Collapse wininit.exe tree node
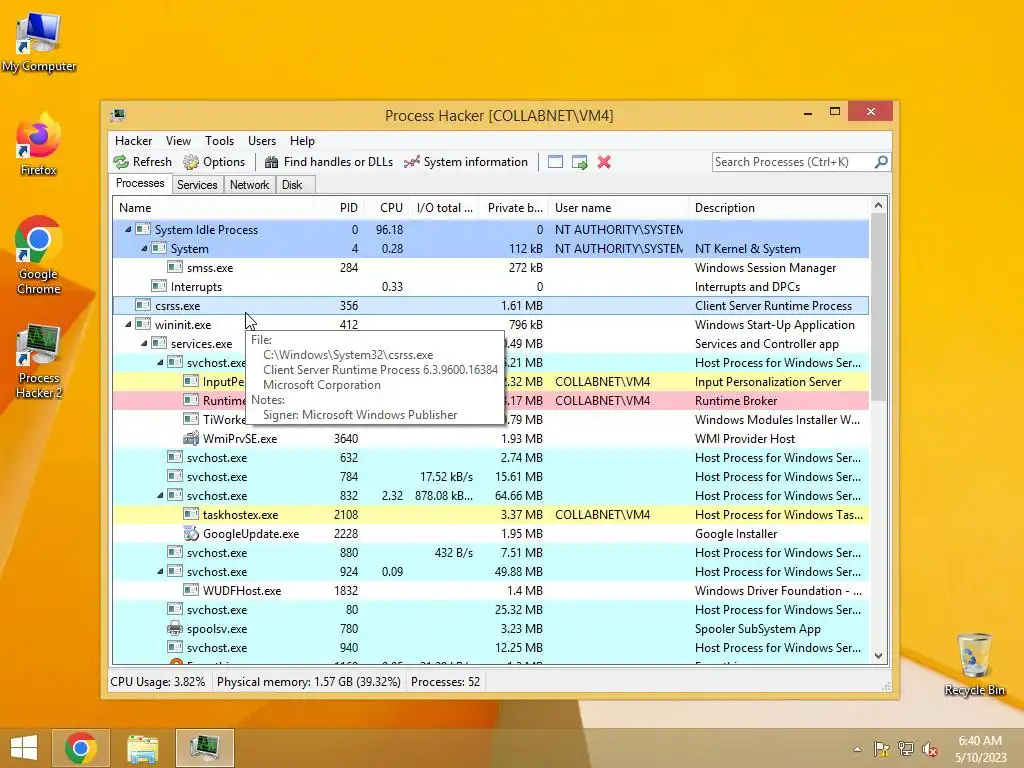This screenshot has width=1024, height=768. (128, 324)
